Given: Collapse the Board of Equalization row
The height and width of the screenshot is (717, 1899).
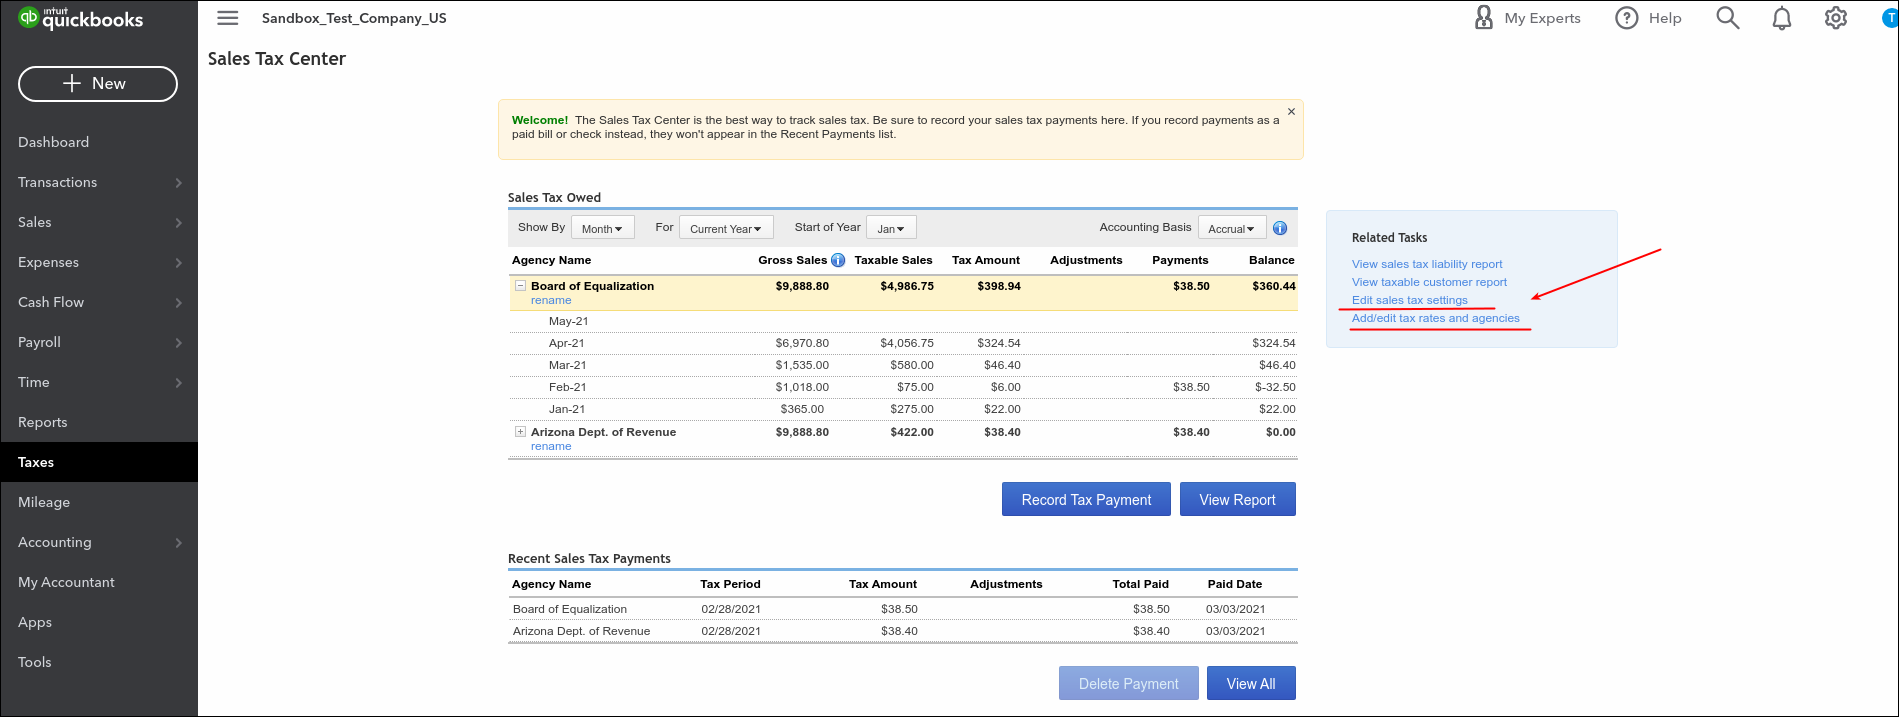Looking at the screenshot, I should pyautogui.click(x=520, y=285).
